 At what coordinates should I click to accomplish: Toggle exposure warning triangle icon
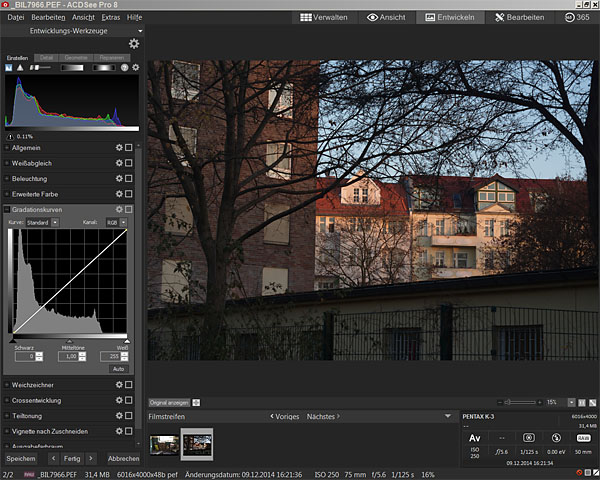21,67
